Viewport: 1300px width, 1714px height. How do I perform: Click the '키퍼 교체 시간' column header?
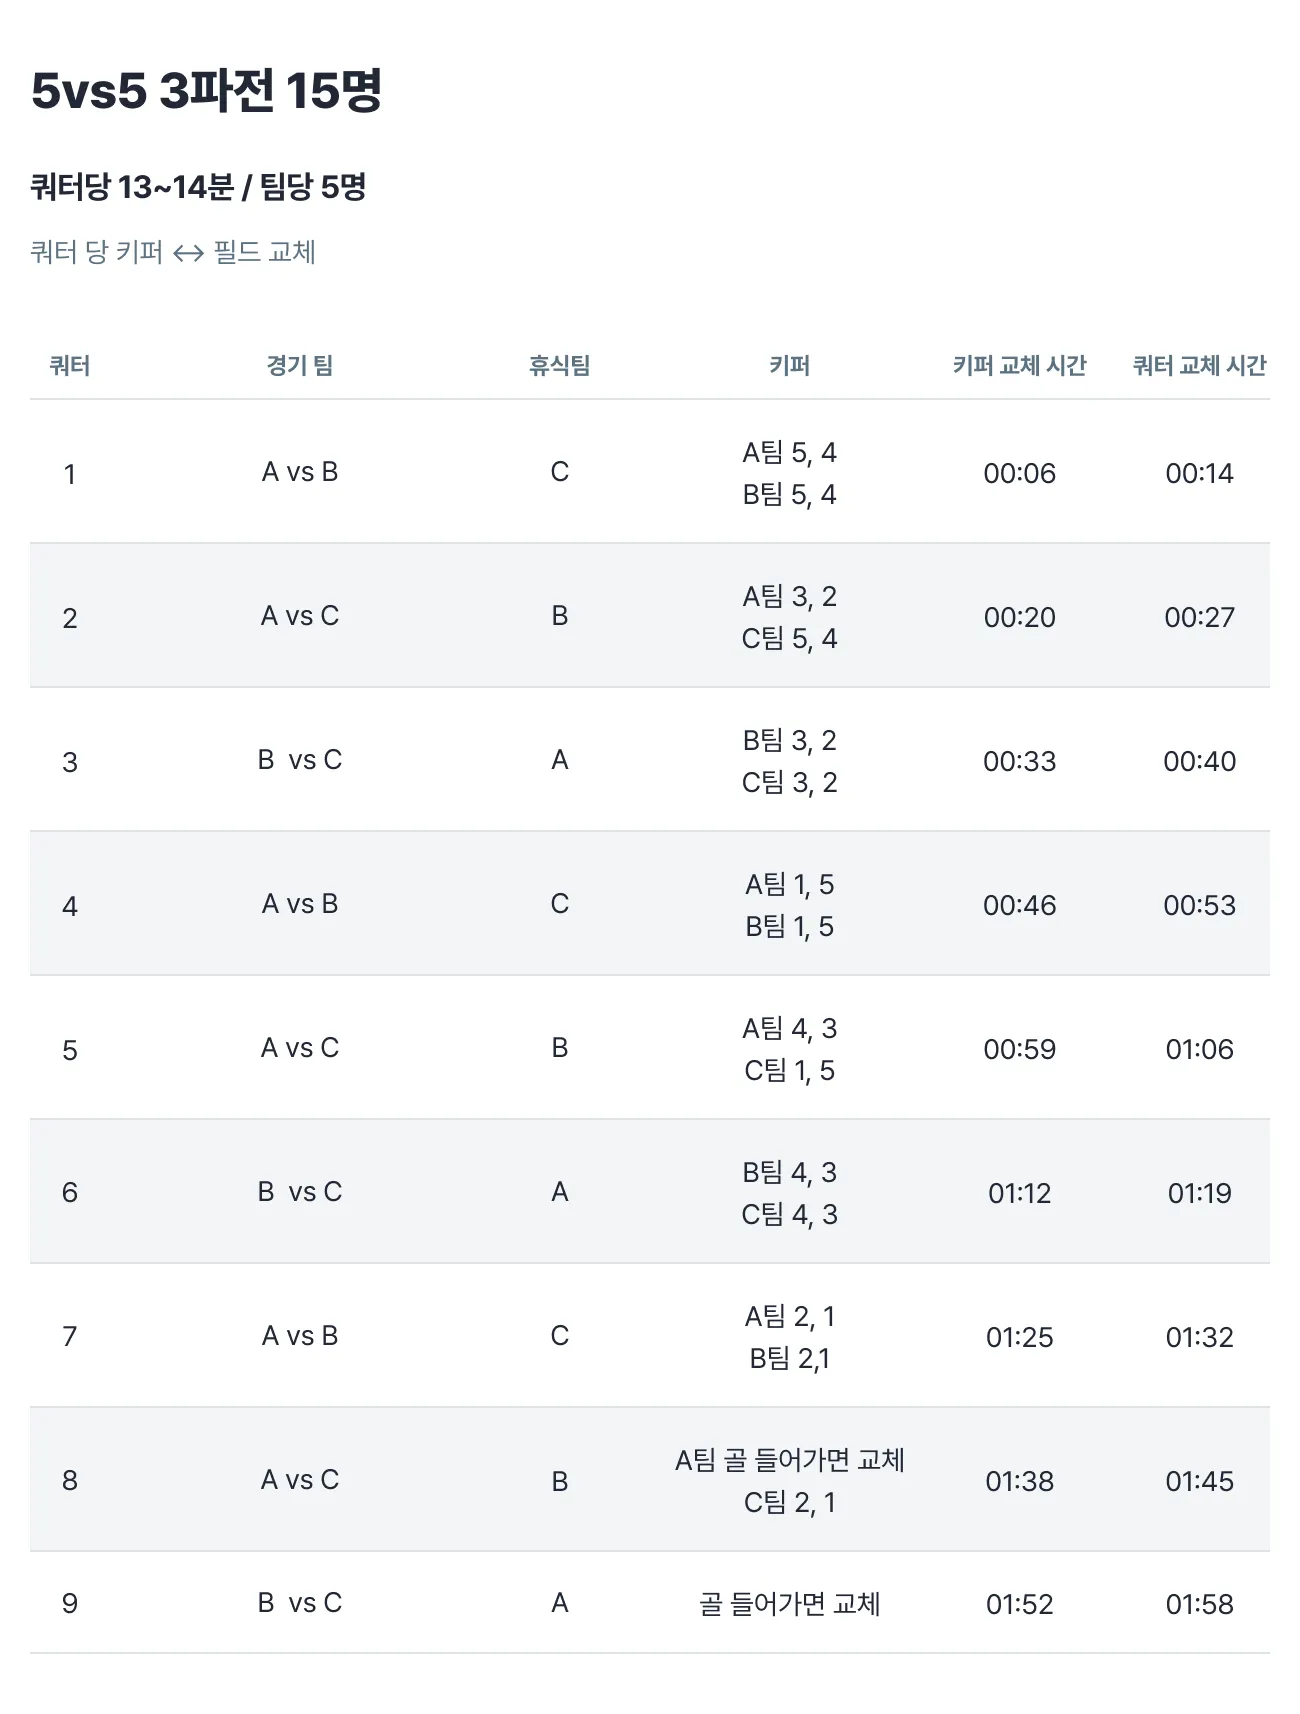click(x=1019, y=366)
